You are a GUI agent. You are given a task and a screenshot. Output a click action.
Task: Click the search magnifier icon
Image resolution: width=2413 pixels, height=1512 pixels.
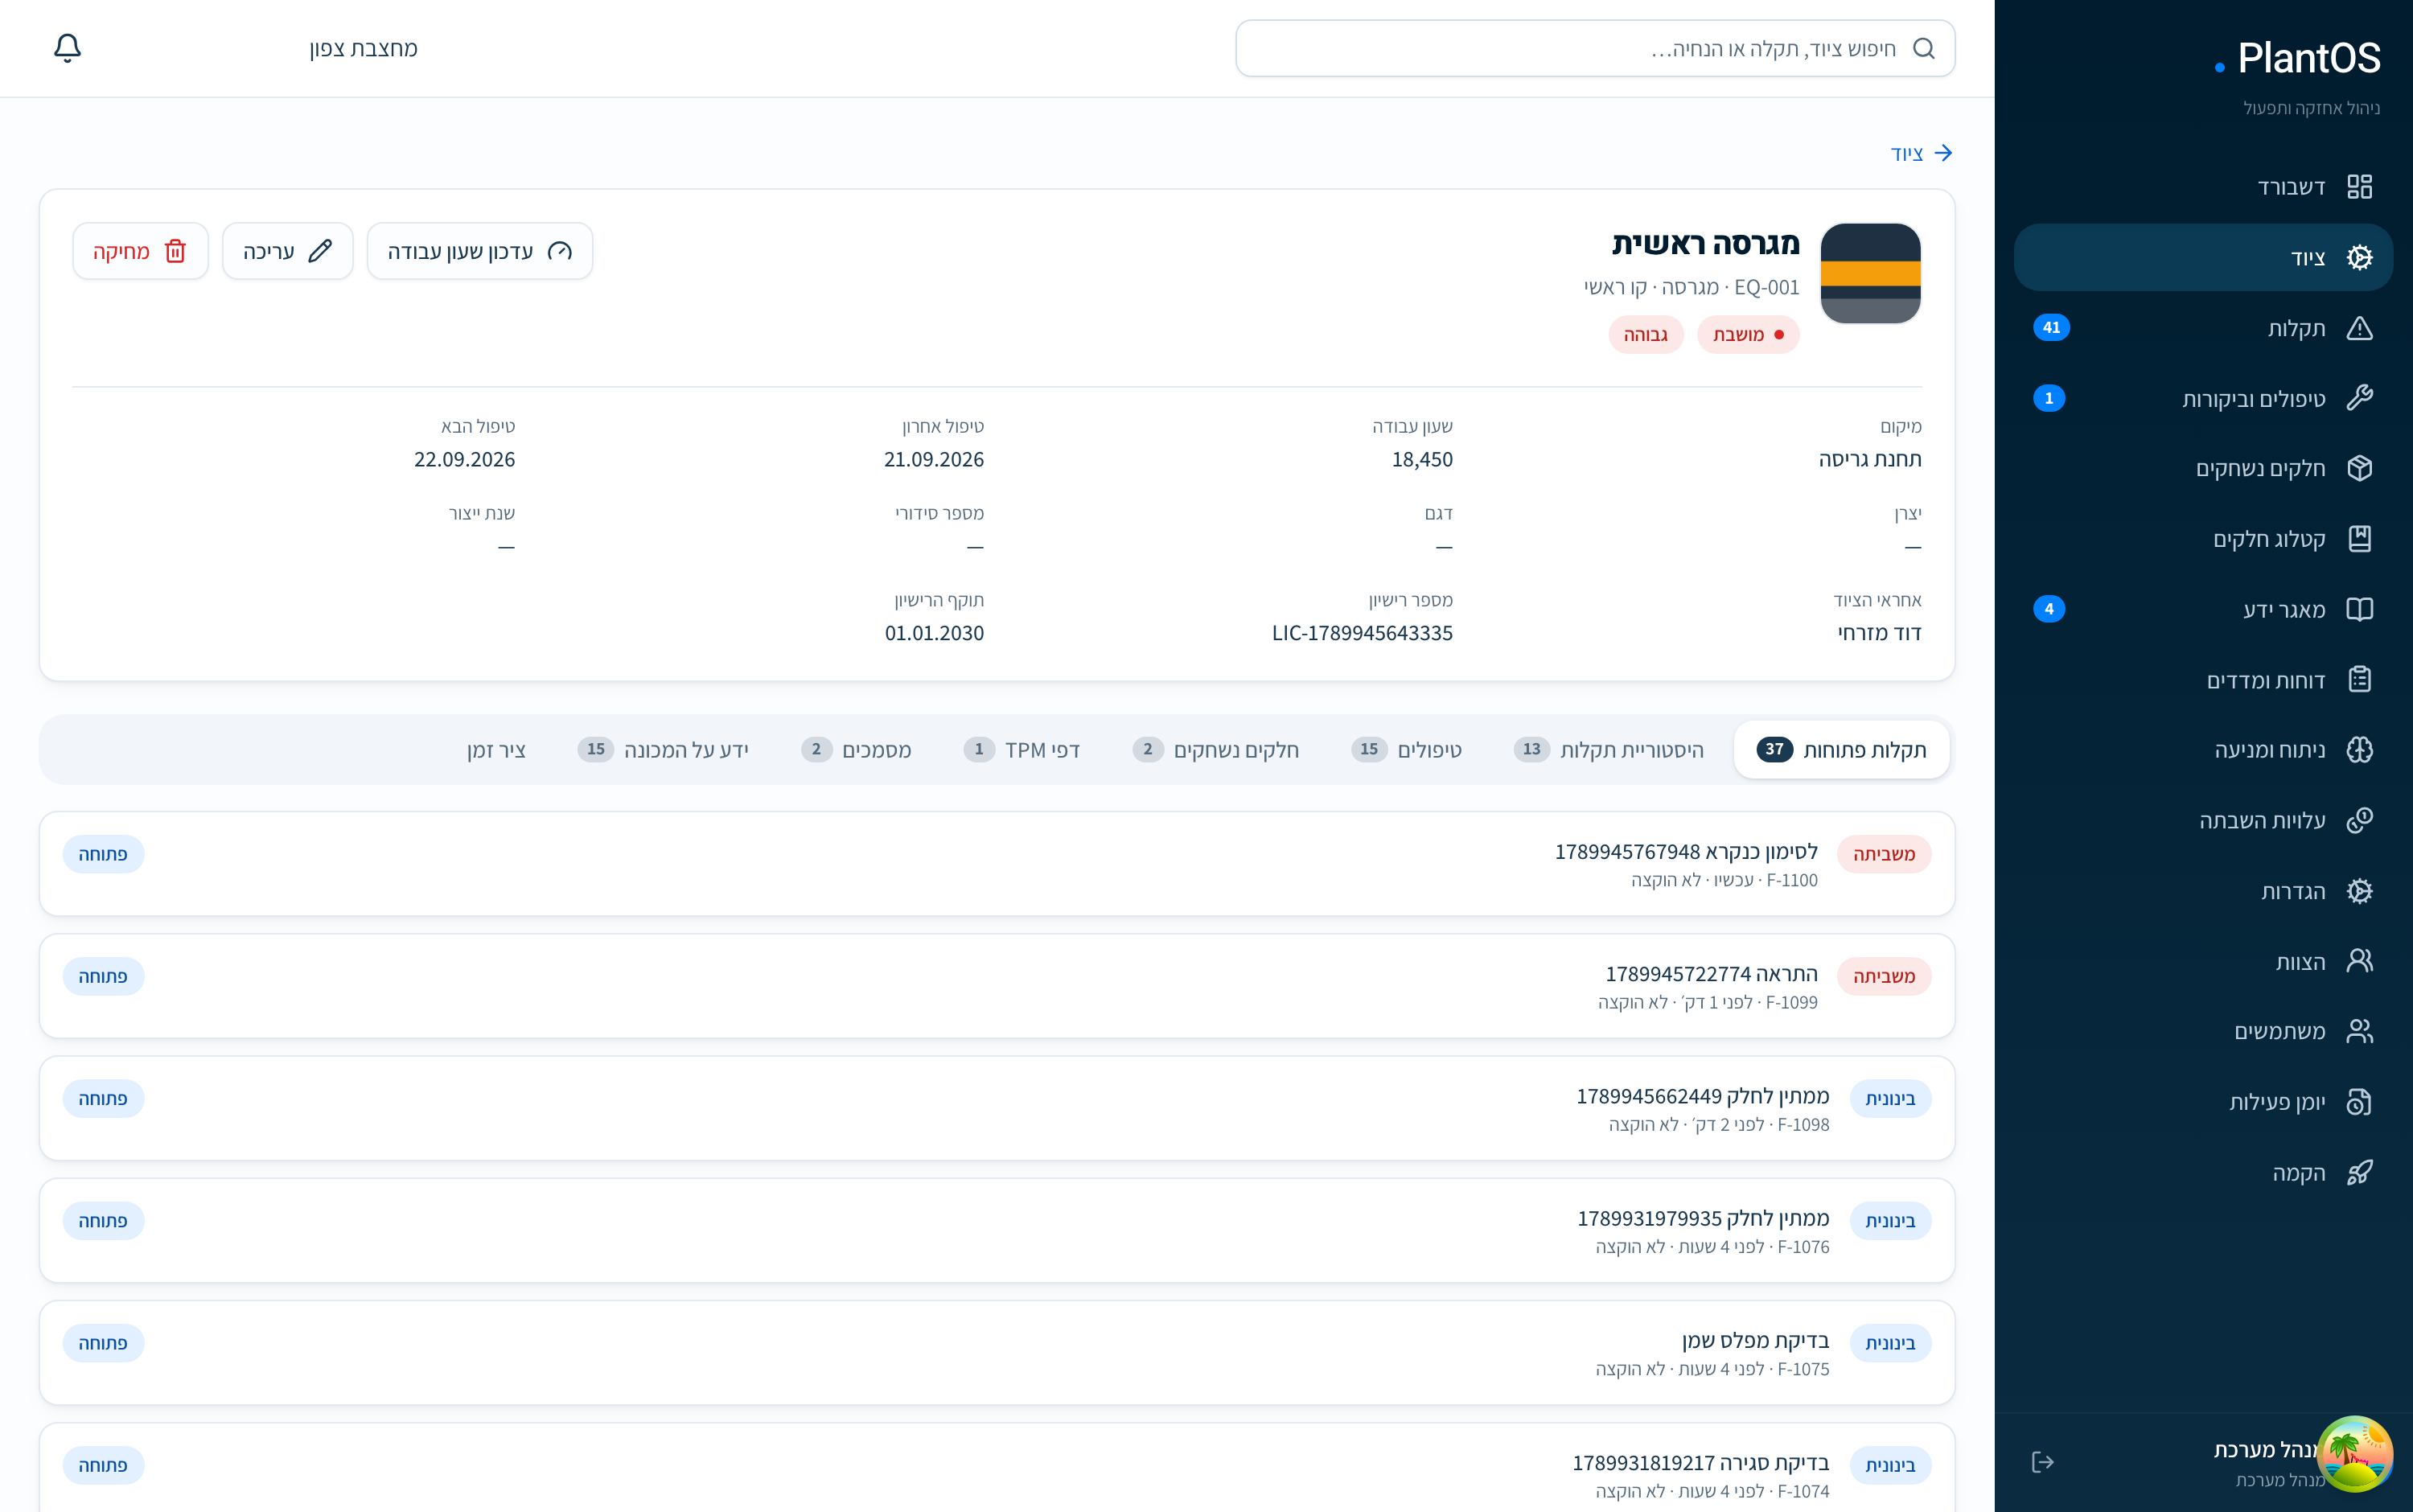(1923, 48)
